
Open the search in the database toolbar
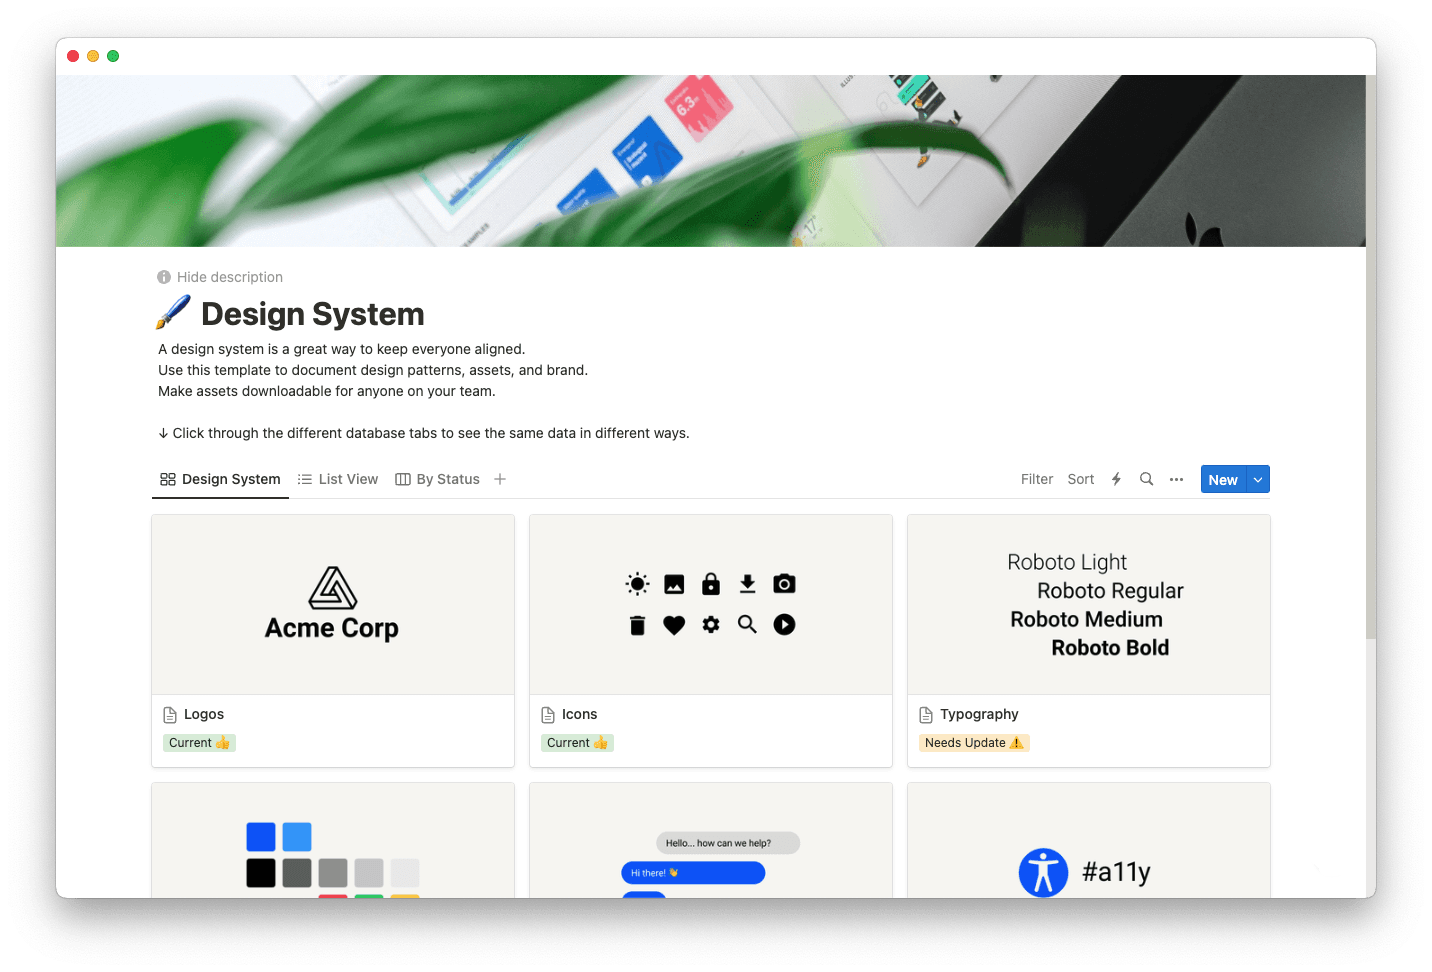point(1146,479)
